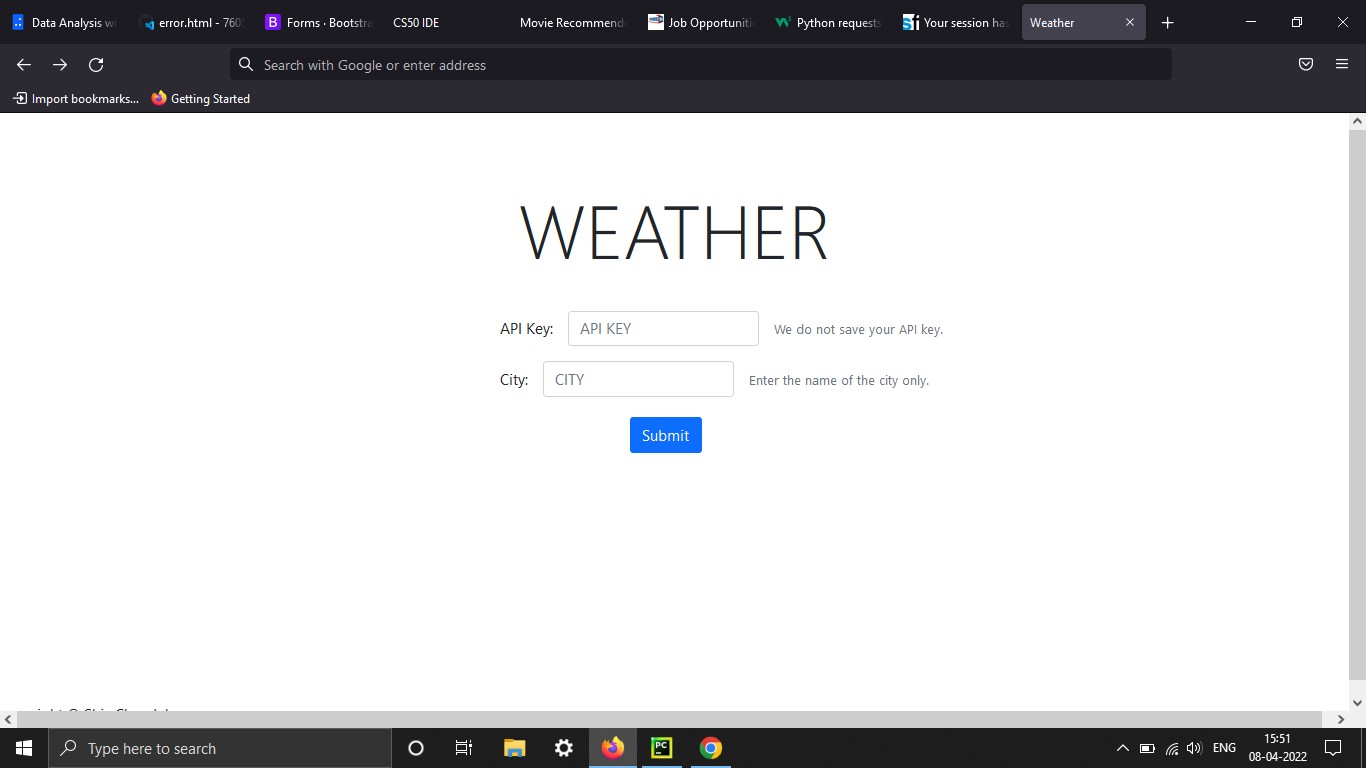The height and width of the screenshot is (768, 1366).
Task: Open a new browser tab
Action: 1167,22
